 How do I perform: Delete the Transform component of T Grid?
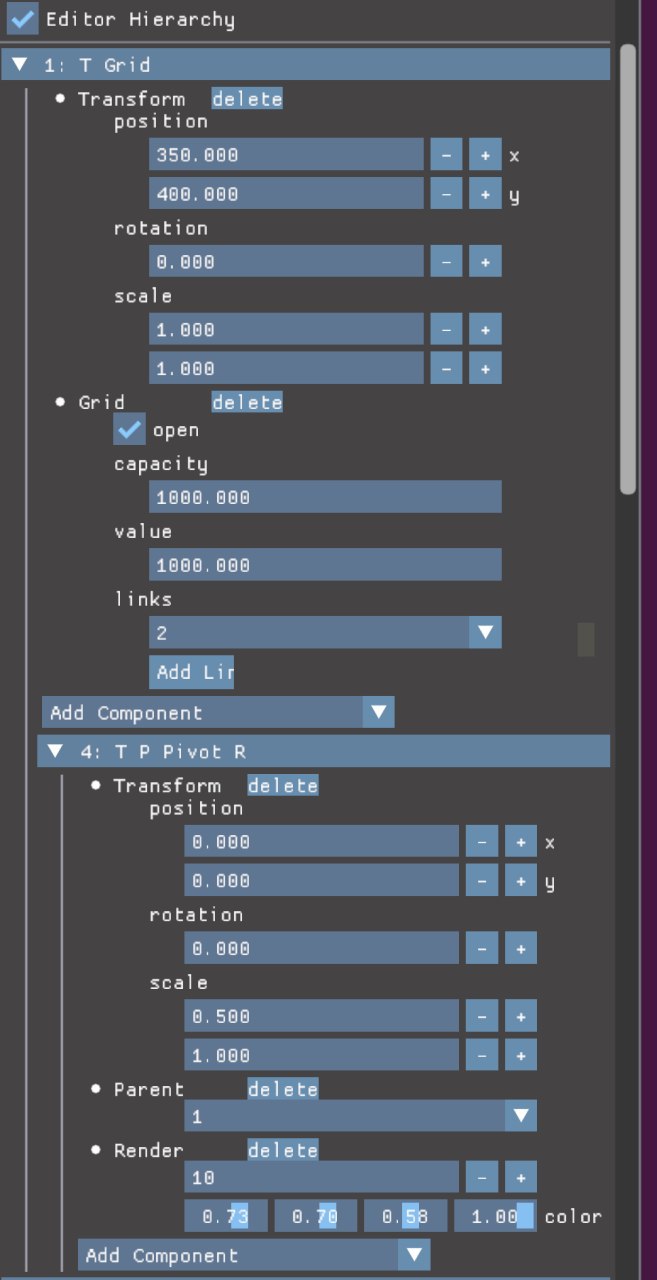coord(247,99)
